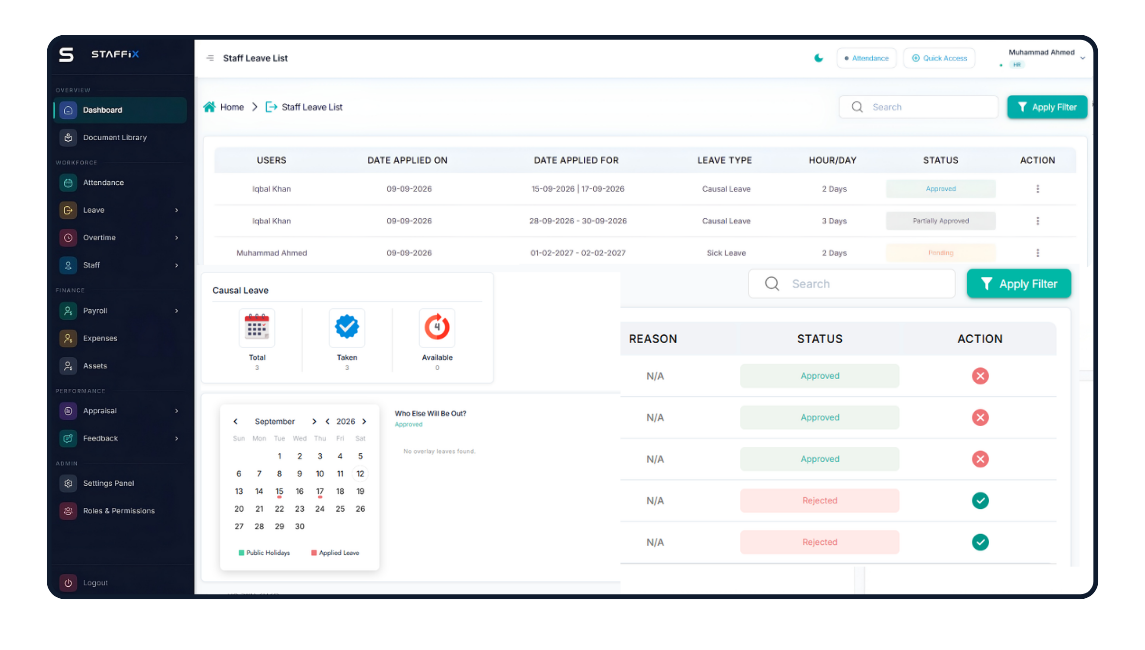Open action menu for the Partially Approved row
The height and width of the screenshot is (650, 1145).
[x=1038, y=221]
